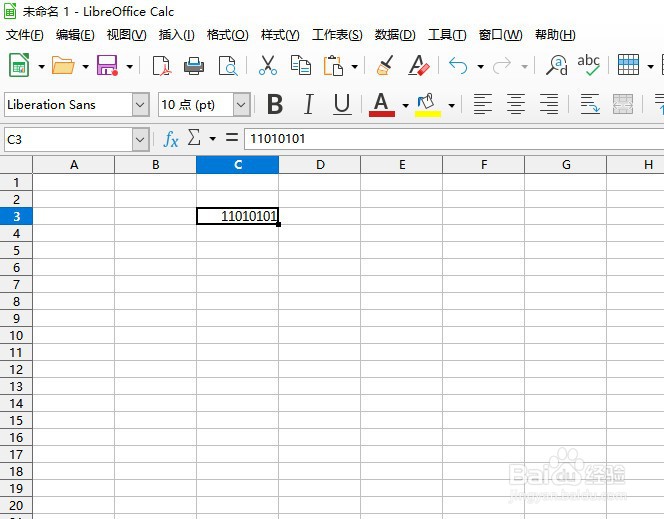Click the Name Box showing C3
This screenshot has width=664, height=519.
(69, 139)
